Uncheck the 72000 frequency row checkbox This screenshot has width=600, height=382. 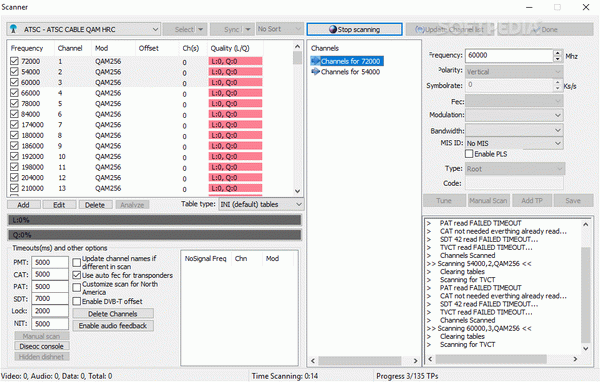[x=14, y=61]
